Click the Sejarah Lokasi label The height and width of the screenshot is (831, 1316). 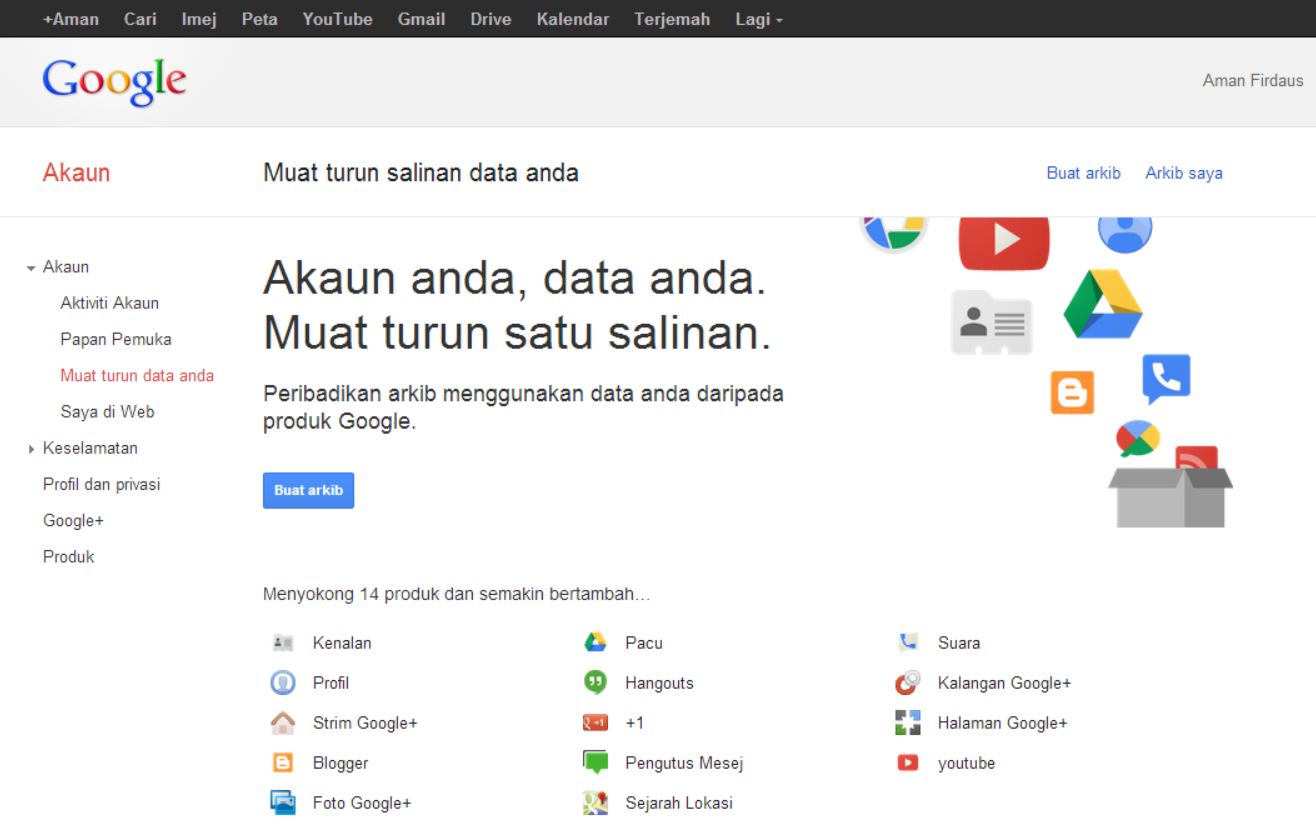coord(679,803)
